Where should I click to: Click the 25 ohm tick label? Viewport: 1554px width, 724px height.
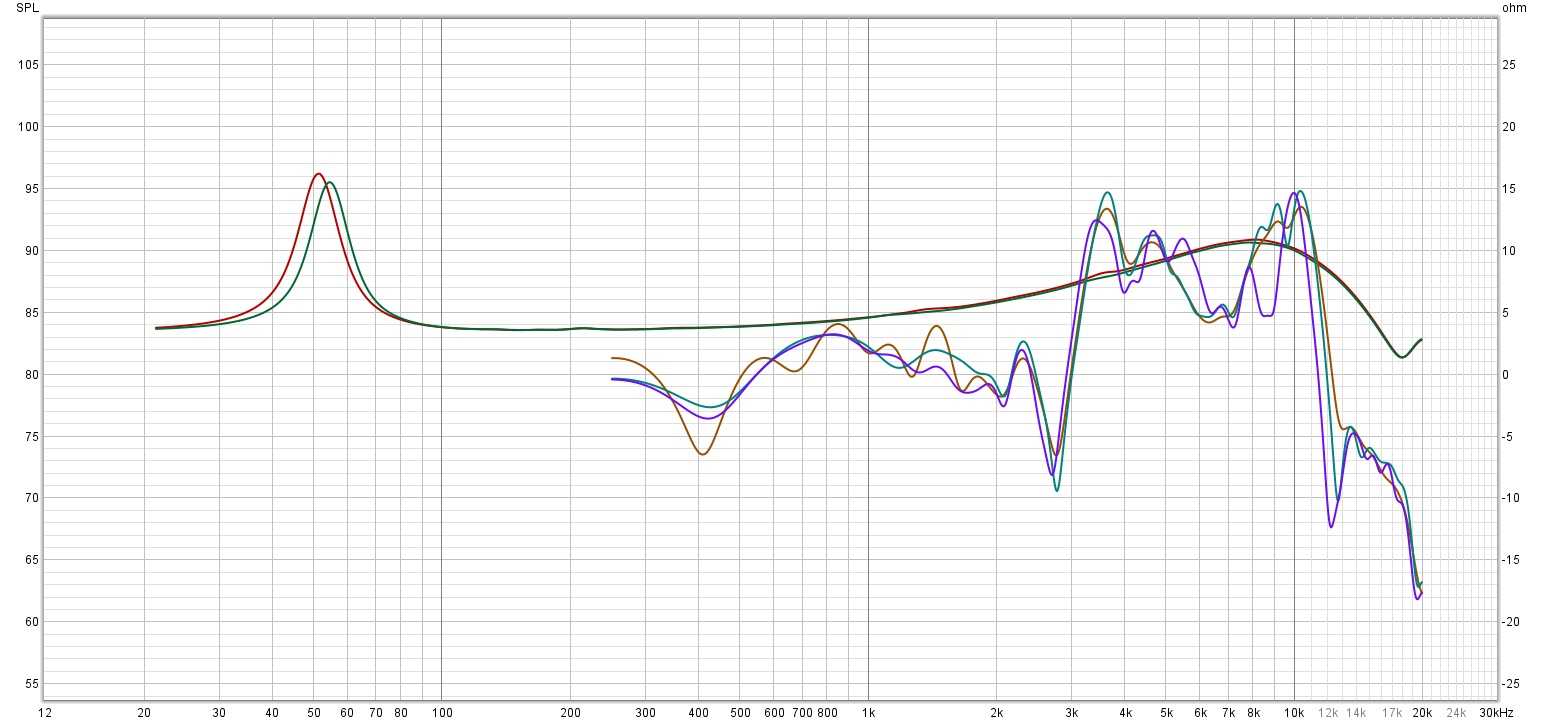click(1510, 65)
